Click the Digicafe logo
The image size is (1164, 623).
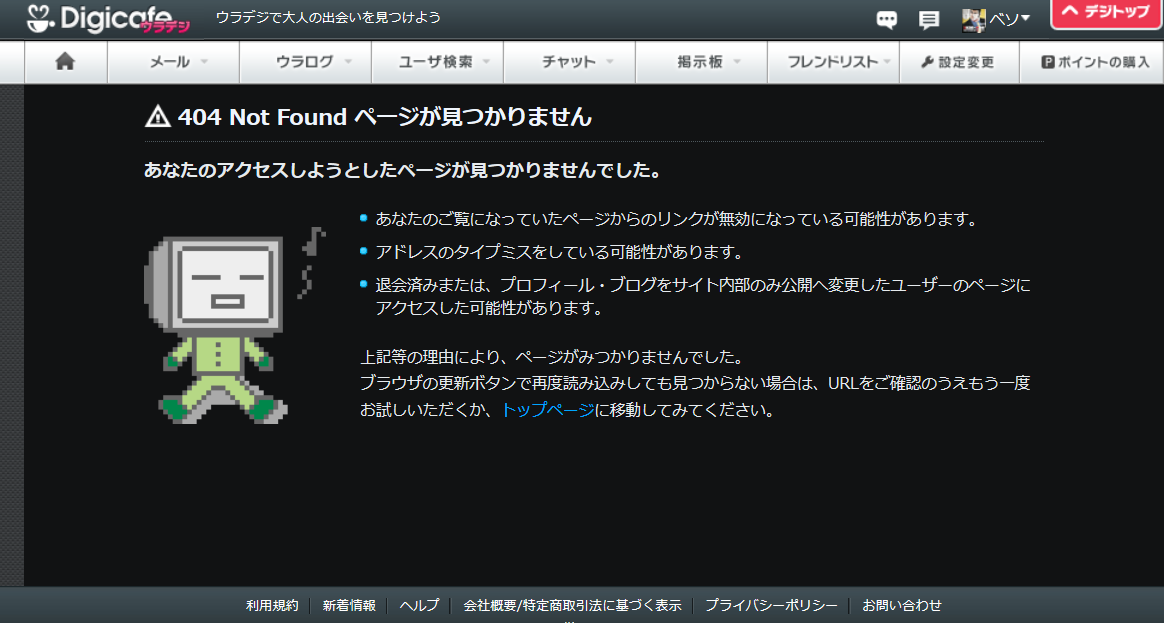107,18
